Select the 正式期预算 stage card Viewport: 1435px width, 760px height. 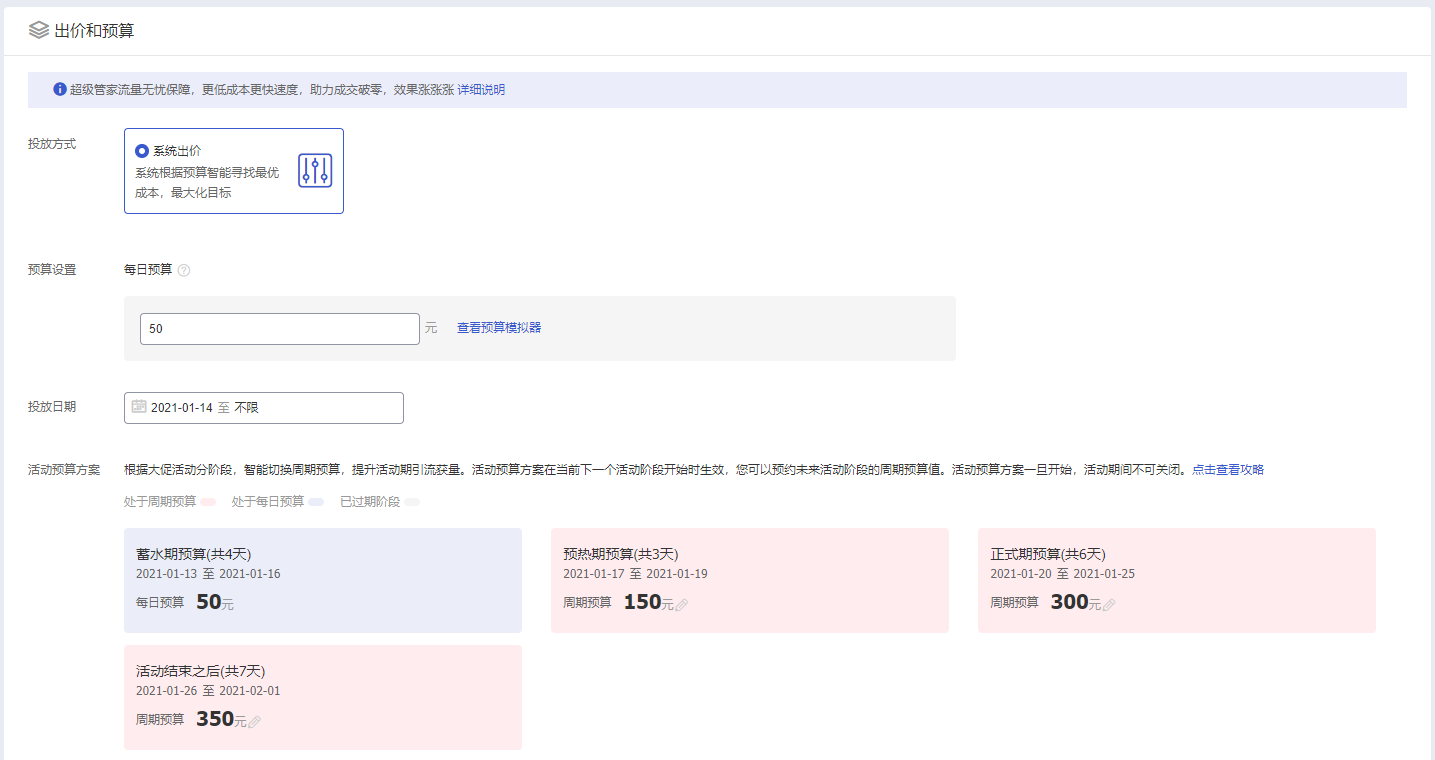coord(1177,580)
